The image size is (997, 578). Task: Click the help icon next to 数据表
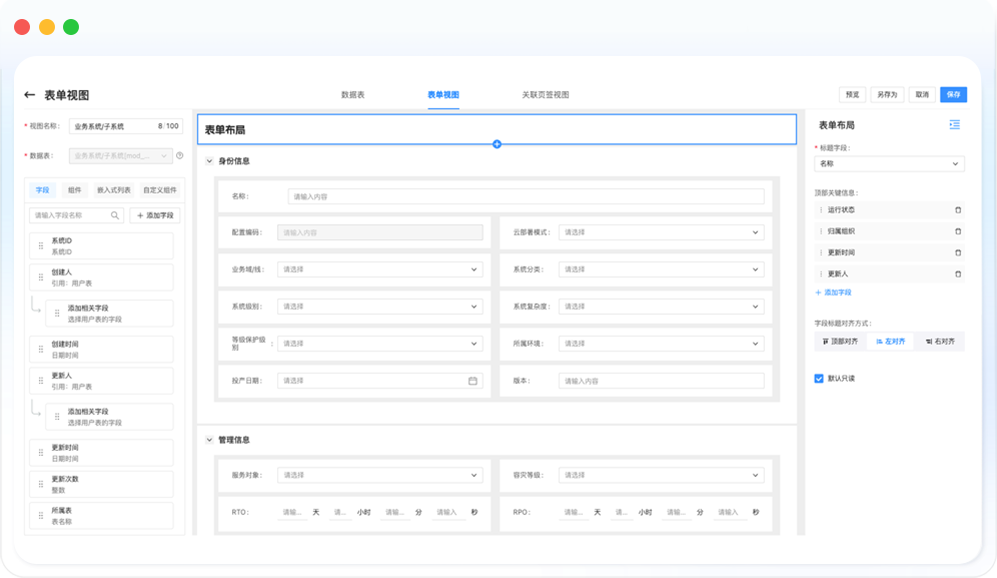pyautogui.click(x=180, y=156)
